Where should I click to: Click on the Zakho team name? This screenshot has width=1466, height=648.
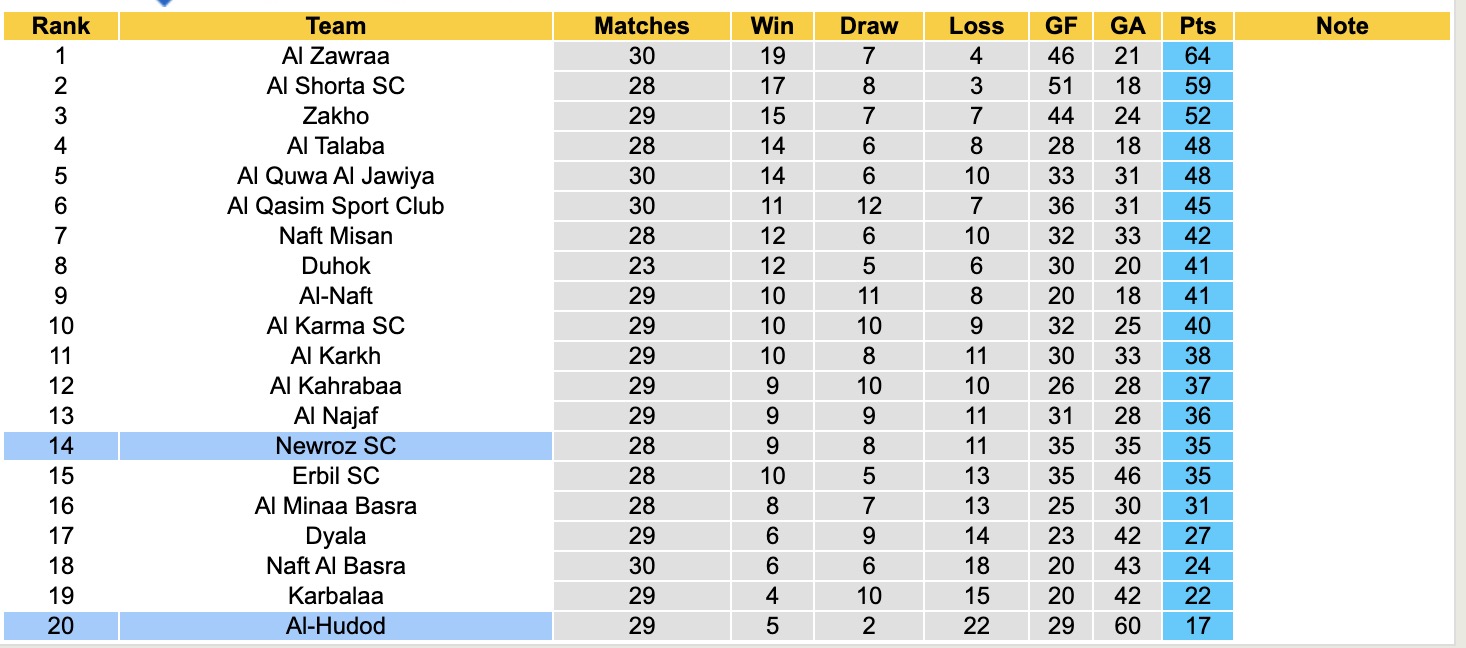[x=335, y=116]
